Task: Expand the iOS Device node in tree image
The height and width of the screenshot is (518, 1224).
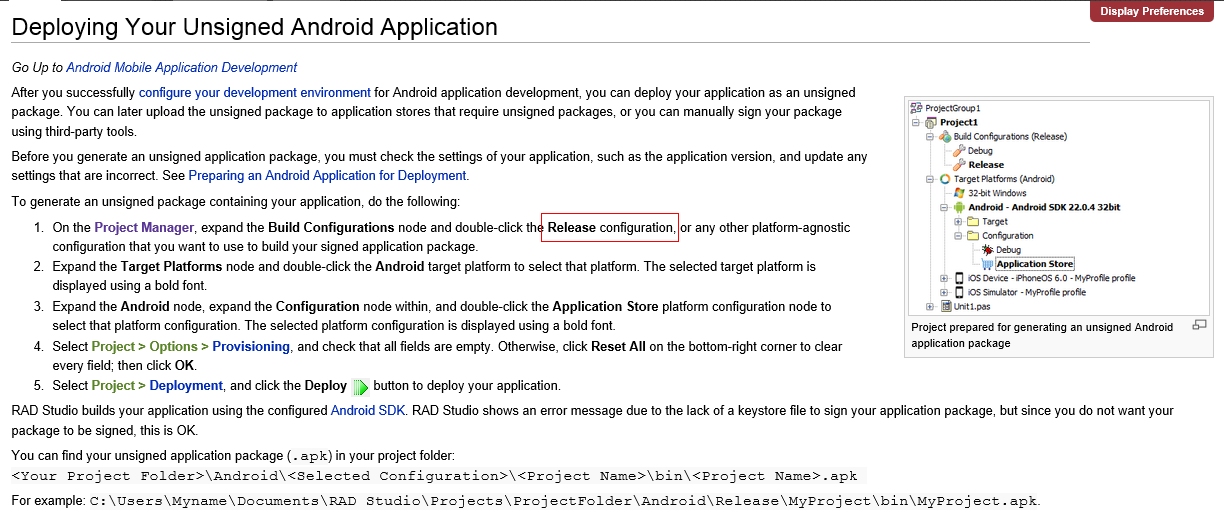Action: click(944, 278)
